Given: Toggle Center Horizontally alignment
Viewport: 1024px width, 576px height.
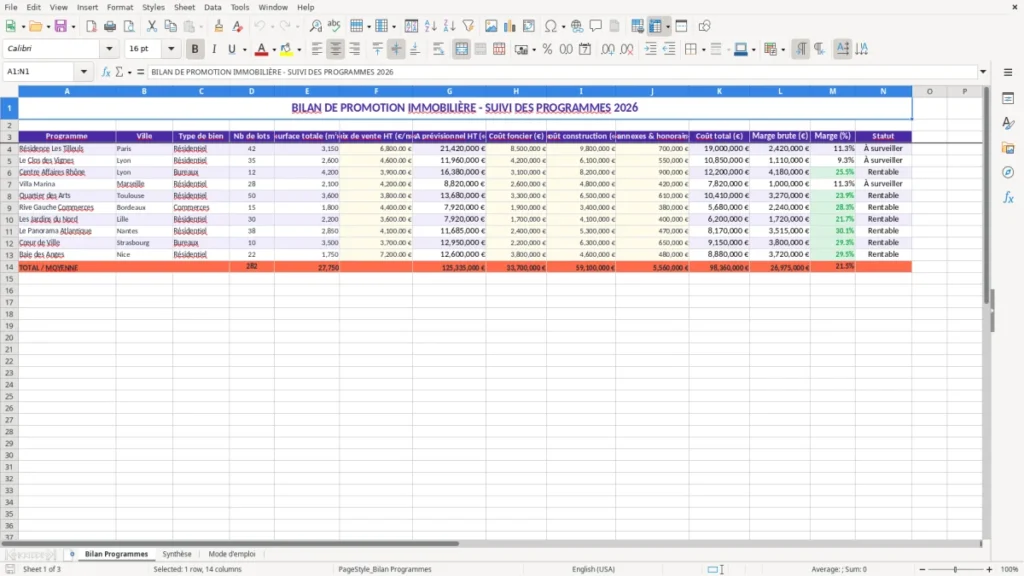Looking at the screenshot, I should pos(335,49).
